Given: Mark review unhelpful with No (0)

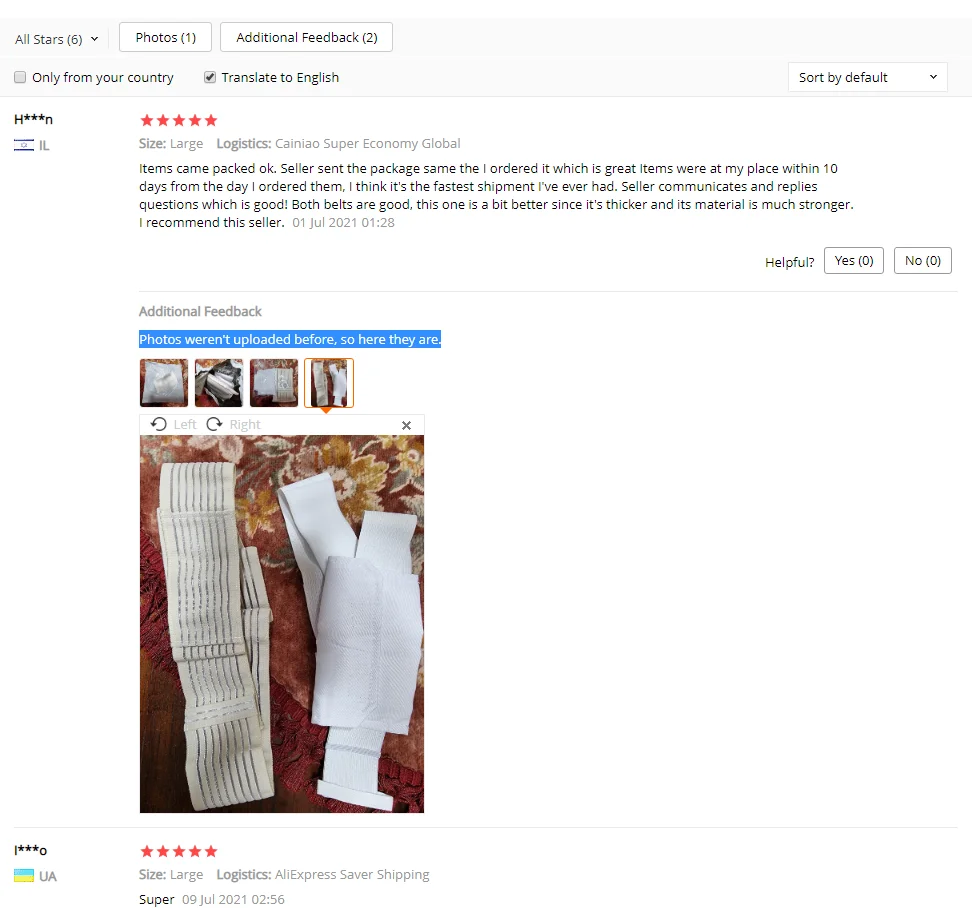Looking at the screenshot, I should point(922,261).
